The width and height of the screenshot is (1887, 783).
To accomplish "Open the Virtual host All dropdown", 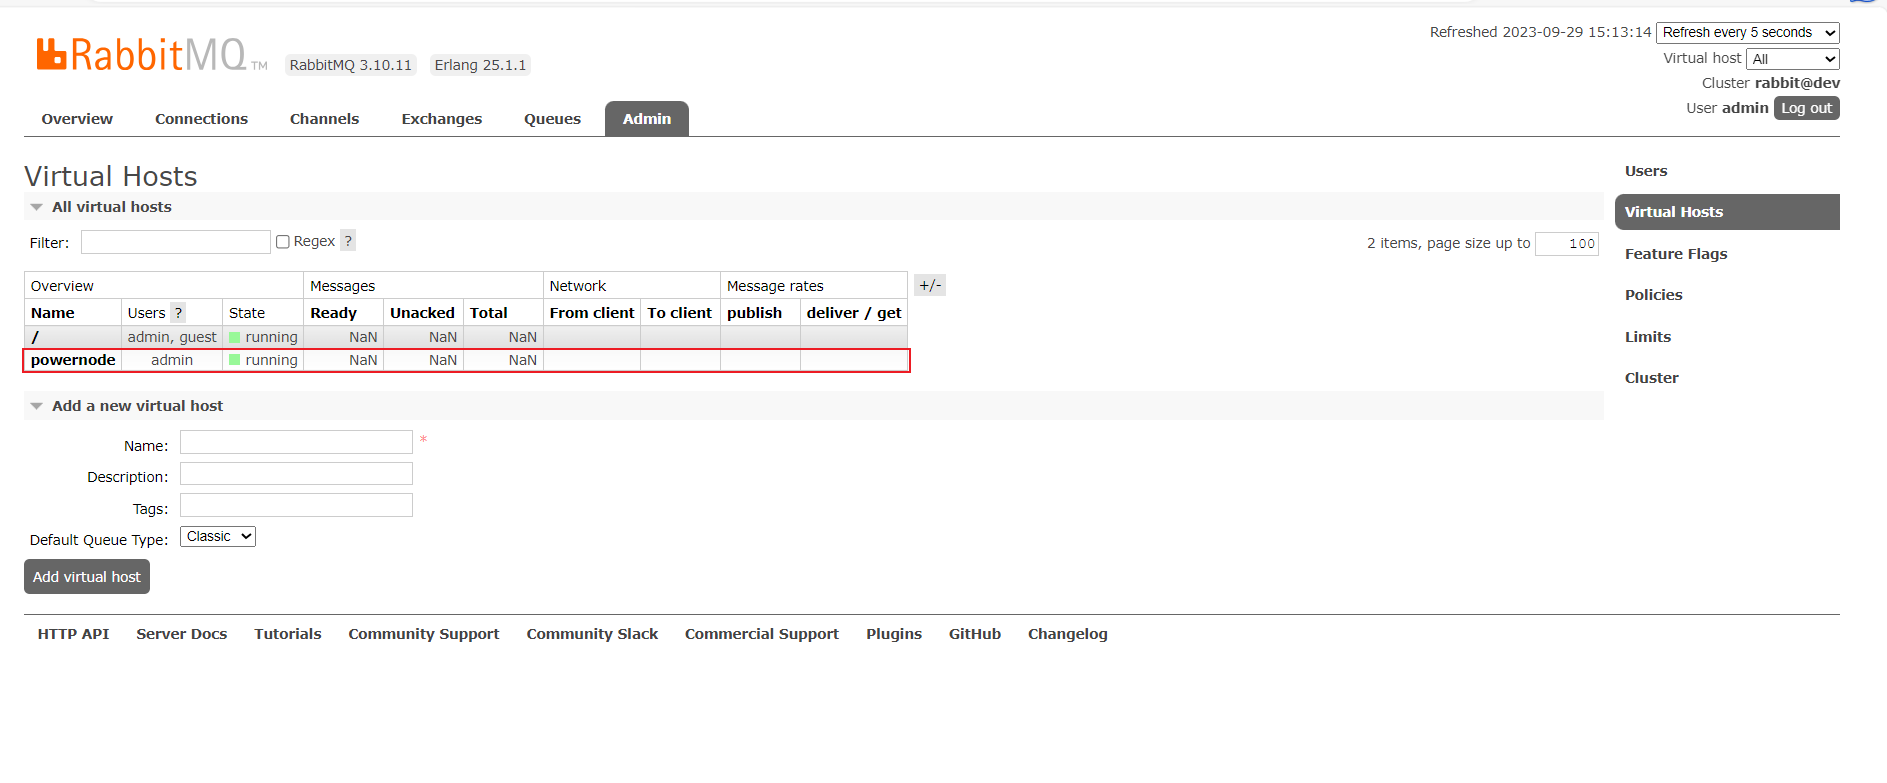I will [1793, 59].
